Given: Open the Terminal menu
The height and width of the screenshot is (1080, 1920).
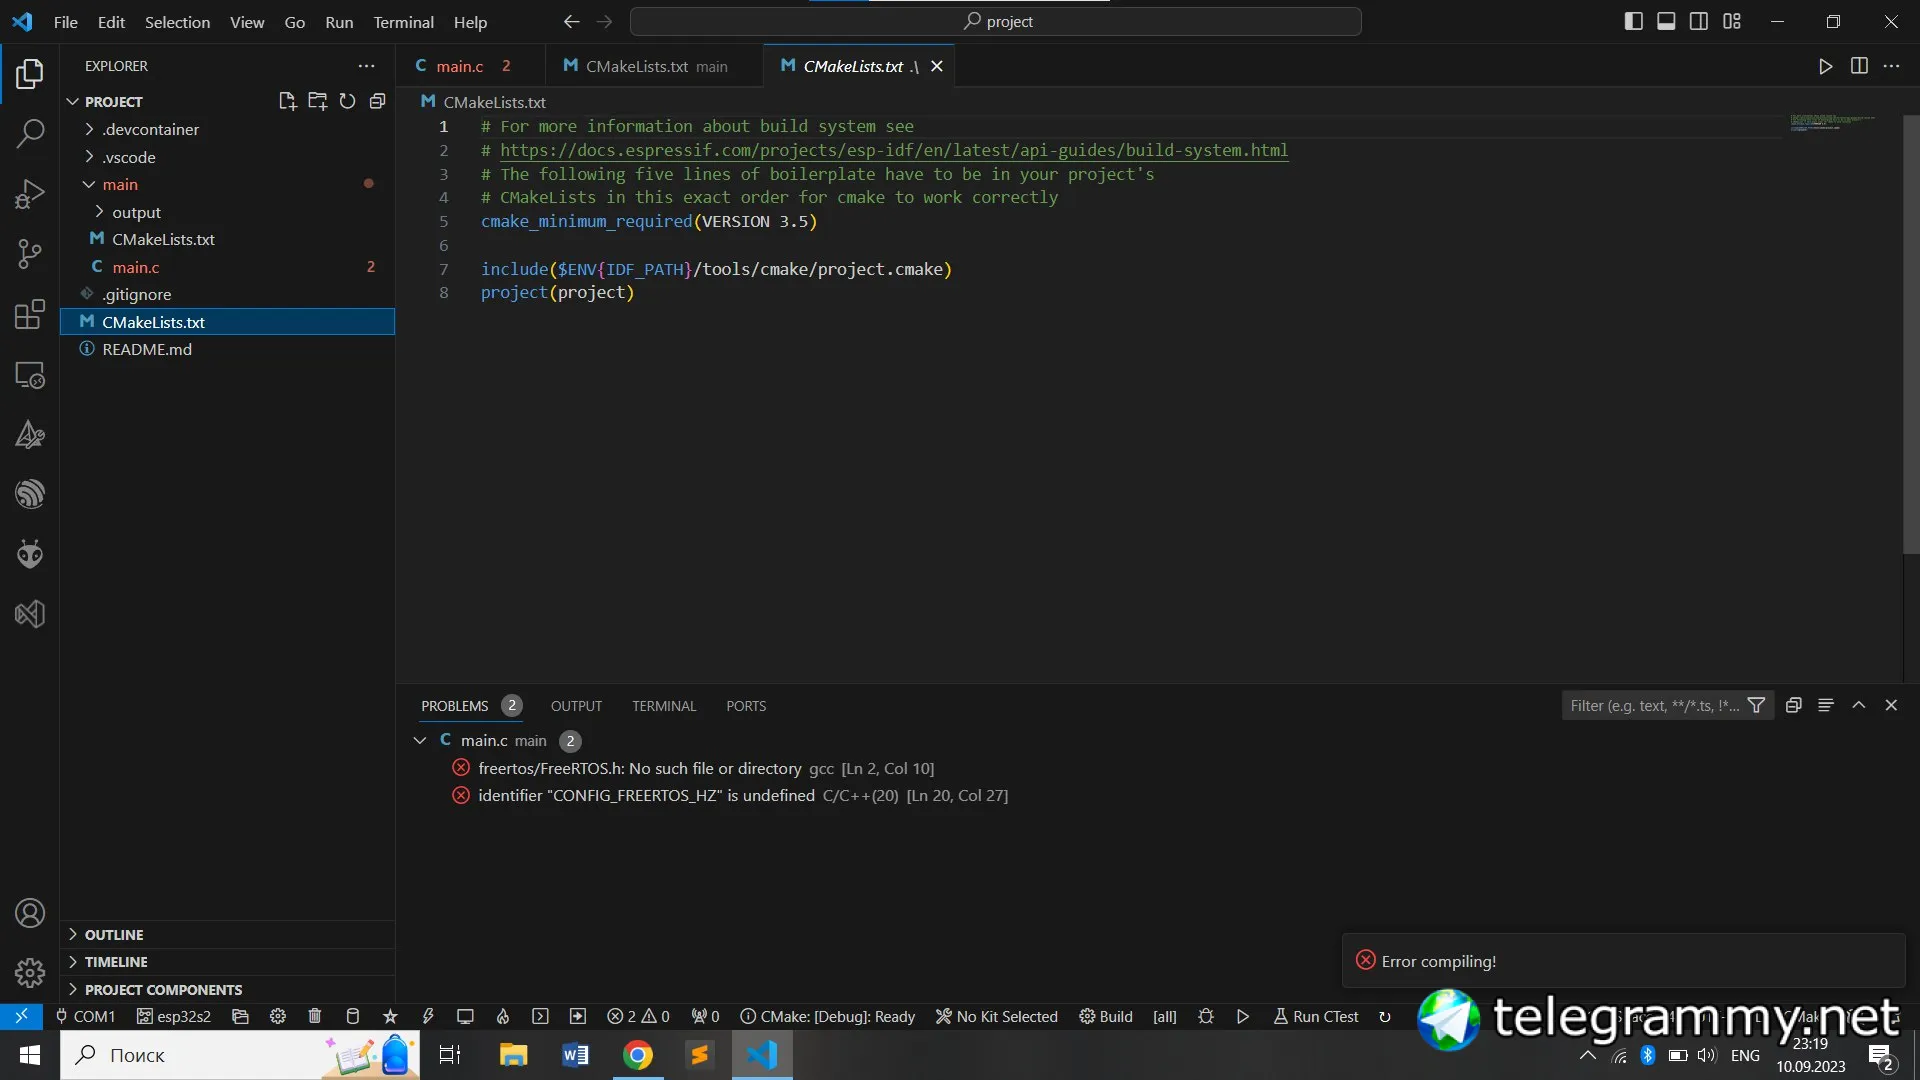Looking at the screenshot, I should [x=403, y=21].
